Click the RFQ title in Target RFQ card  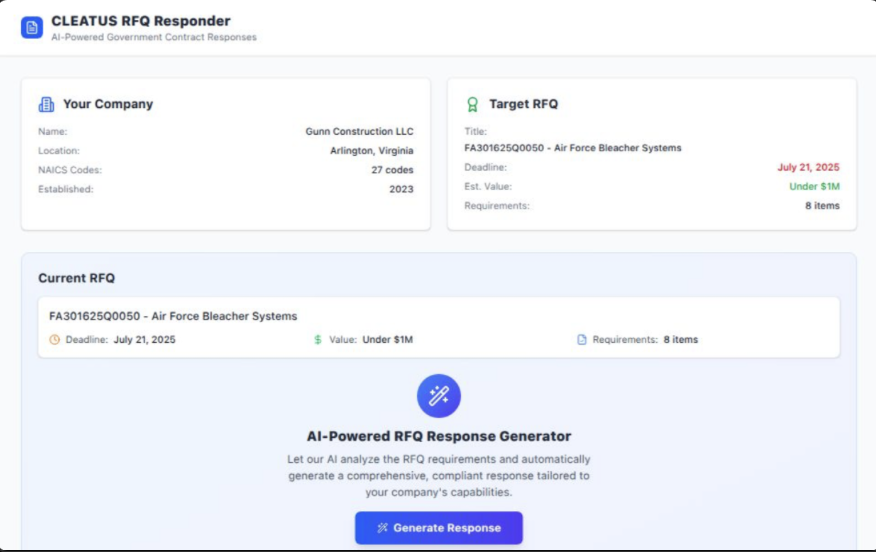click(573, 148)
